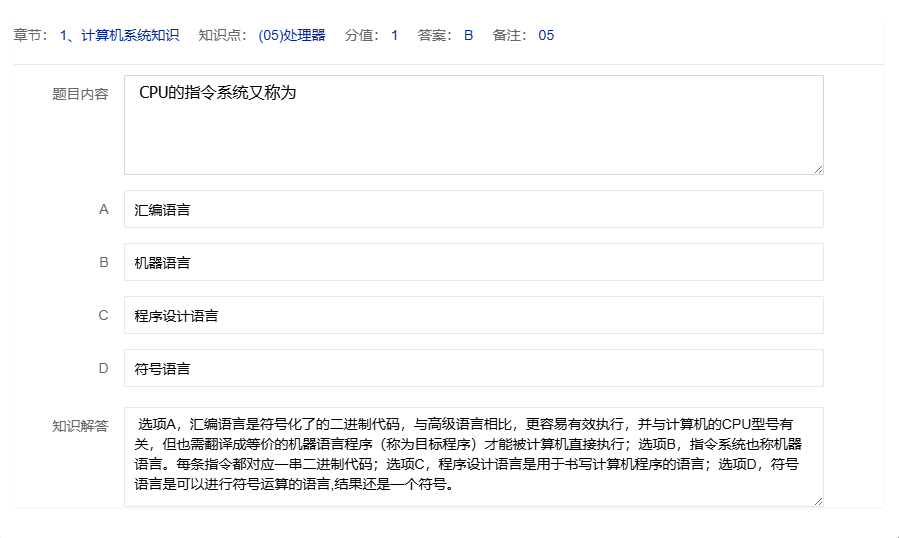Click the remark value 05 after 备注
899x538 pixels.
[546, 35]
